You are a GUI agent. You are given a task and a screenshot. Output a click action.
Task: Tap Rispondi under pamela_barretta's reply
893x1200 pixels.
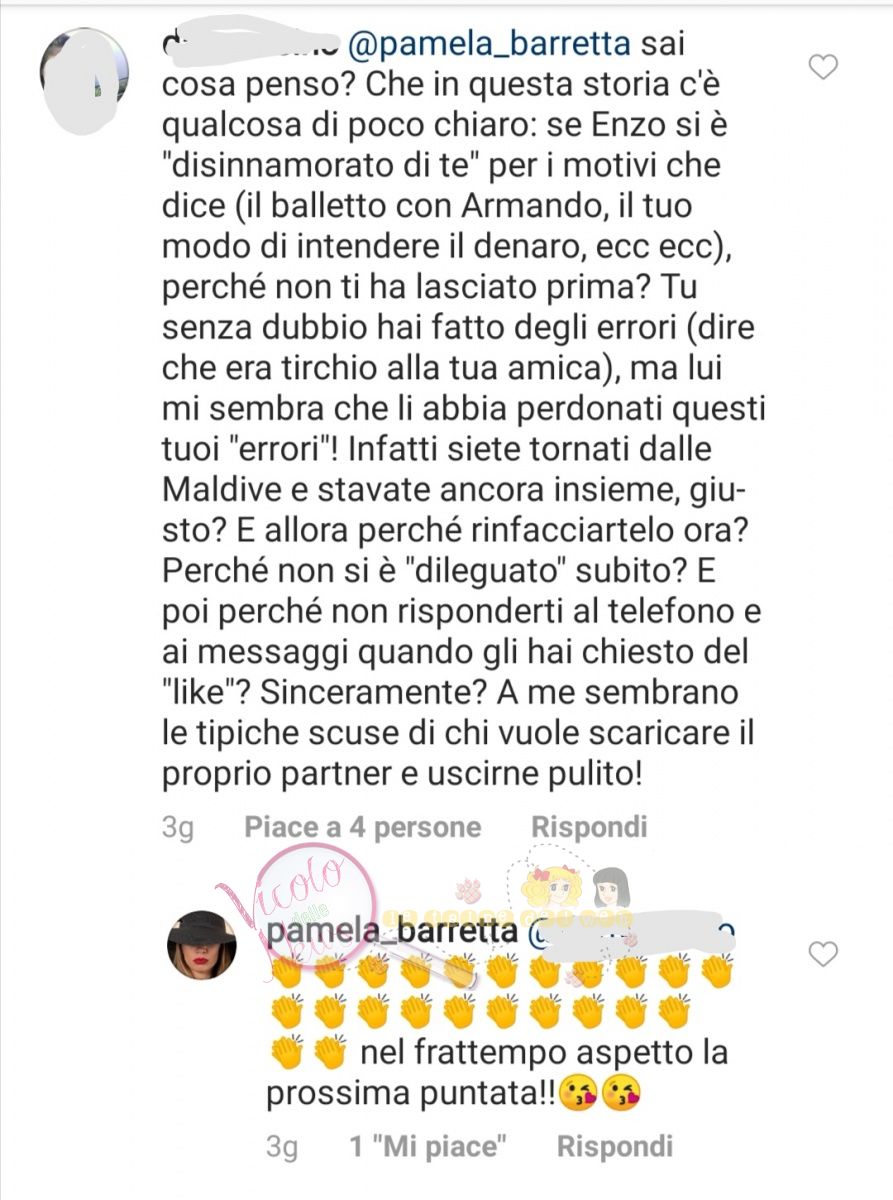[x=615, y=1146]
